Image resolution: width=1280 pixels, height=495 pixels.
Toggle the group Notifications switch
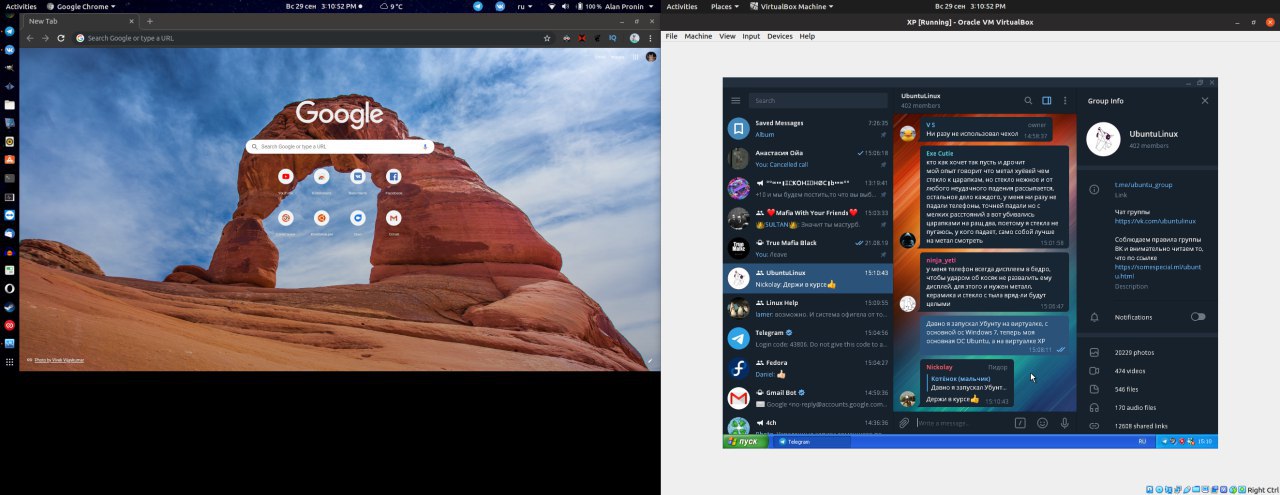pos(1198,317)
